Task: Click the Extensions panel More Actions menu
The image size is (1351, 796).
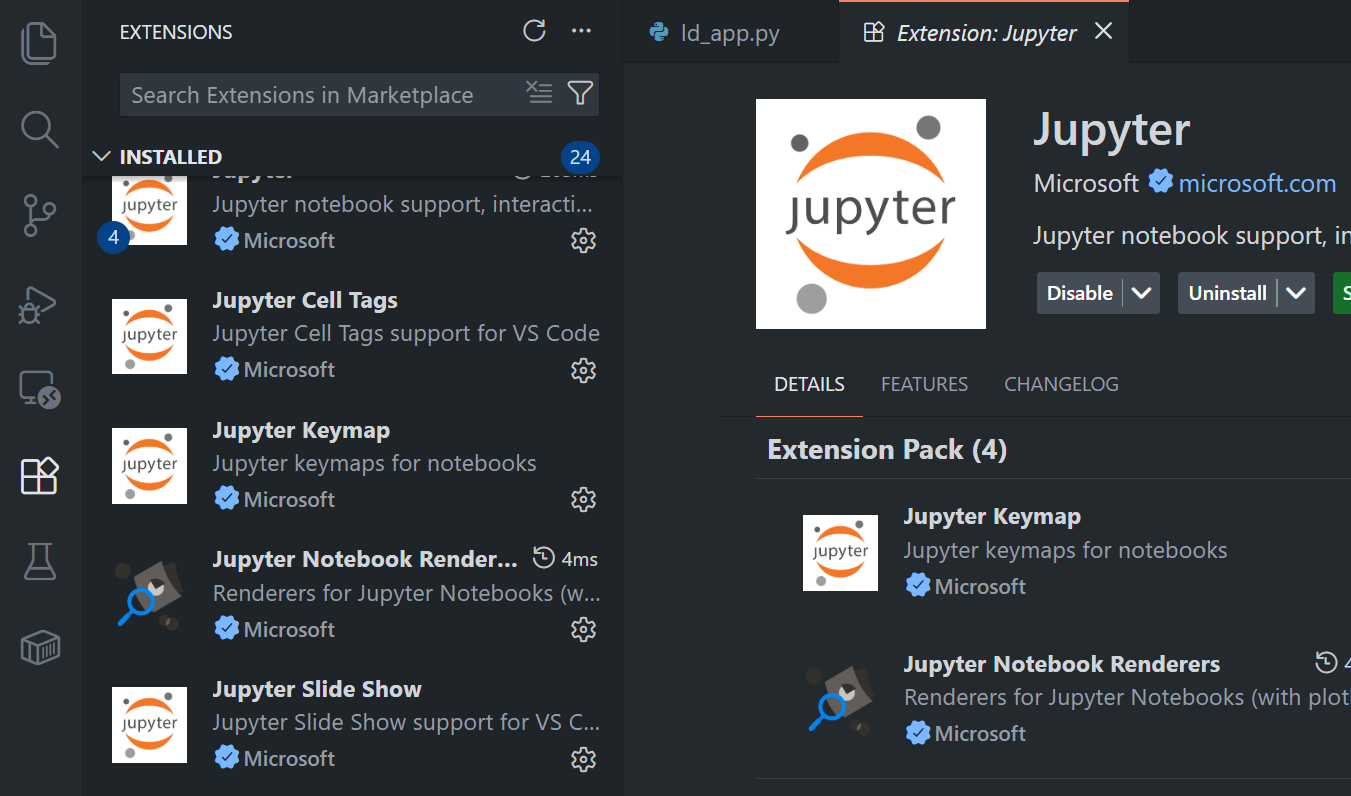Action: pos(582,31)
